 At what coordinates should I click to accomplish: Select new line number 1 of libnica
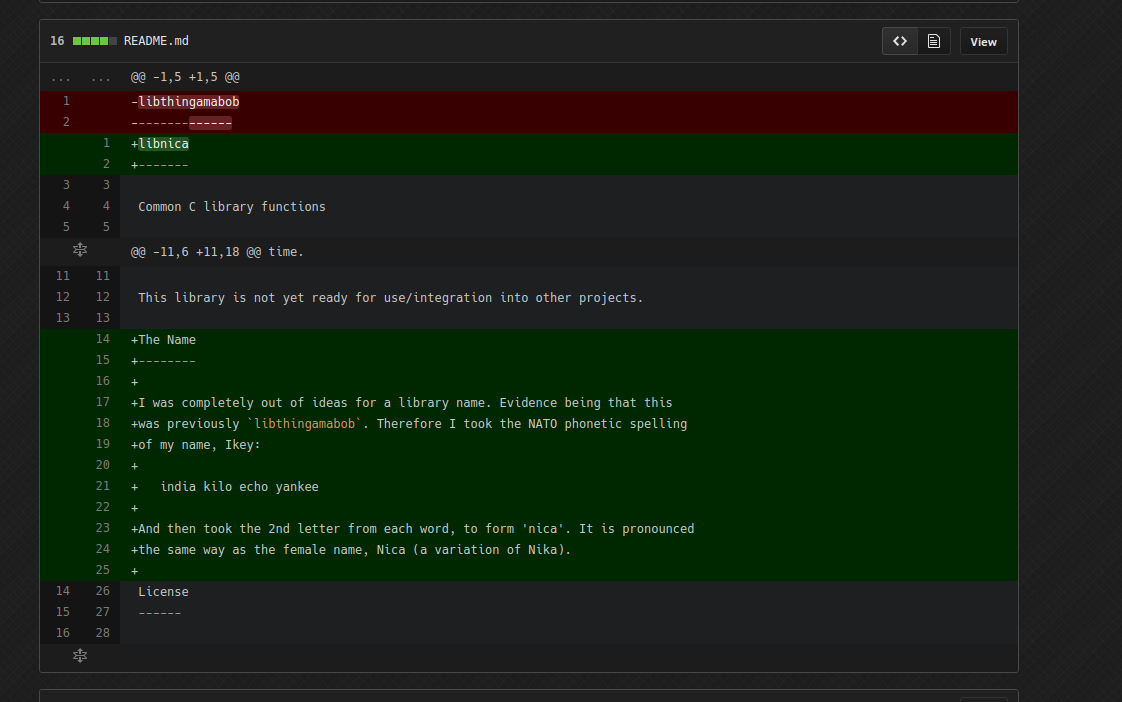106,143
